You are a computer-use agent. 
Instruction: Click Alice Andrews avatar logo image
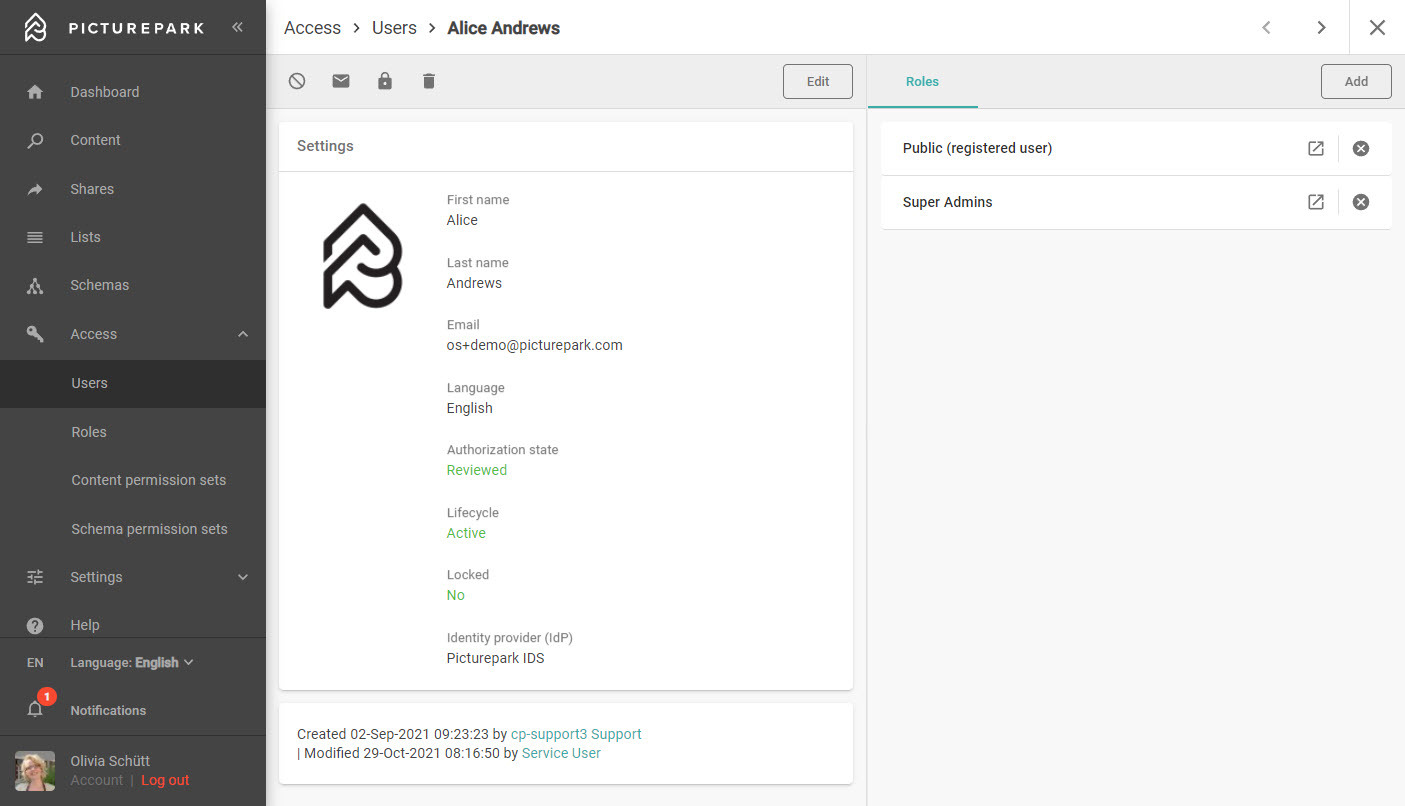pyautogui.click(x=362, y=256)
